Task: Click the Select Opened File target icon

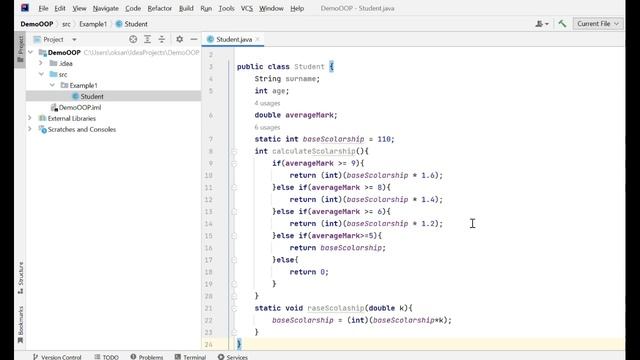Action: [x=133, y=39]
